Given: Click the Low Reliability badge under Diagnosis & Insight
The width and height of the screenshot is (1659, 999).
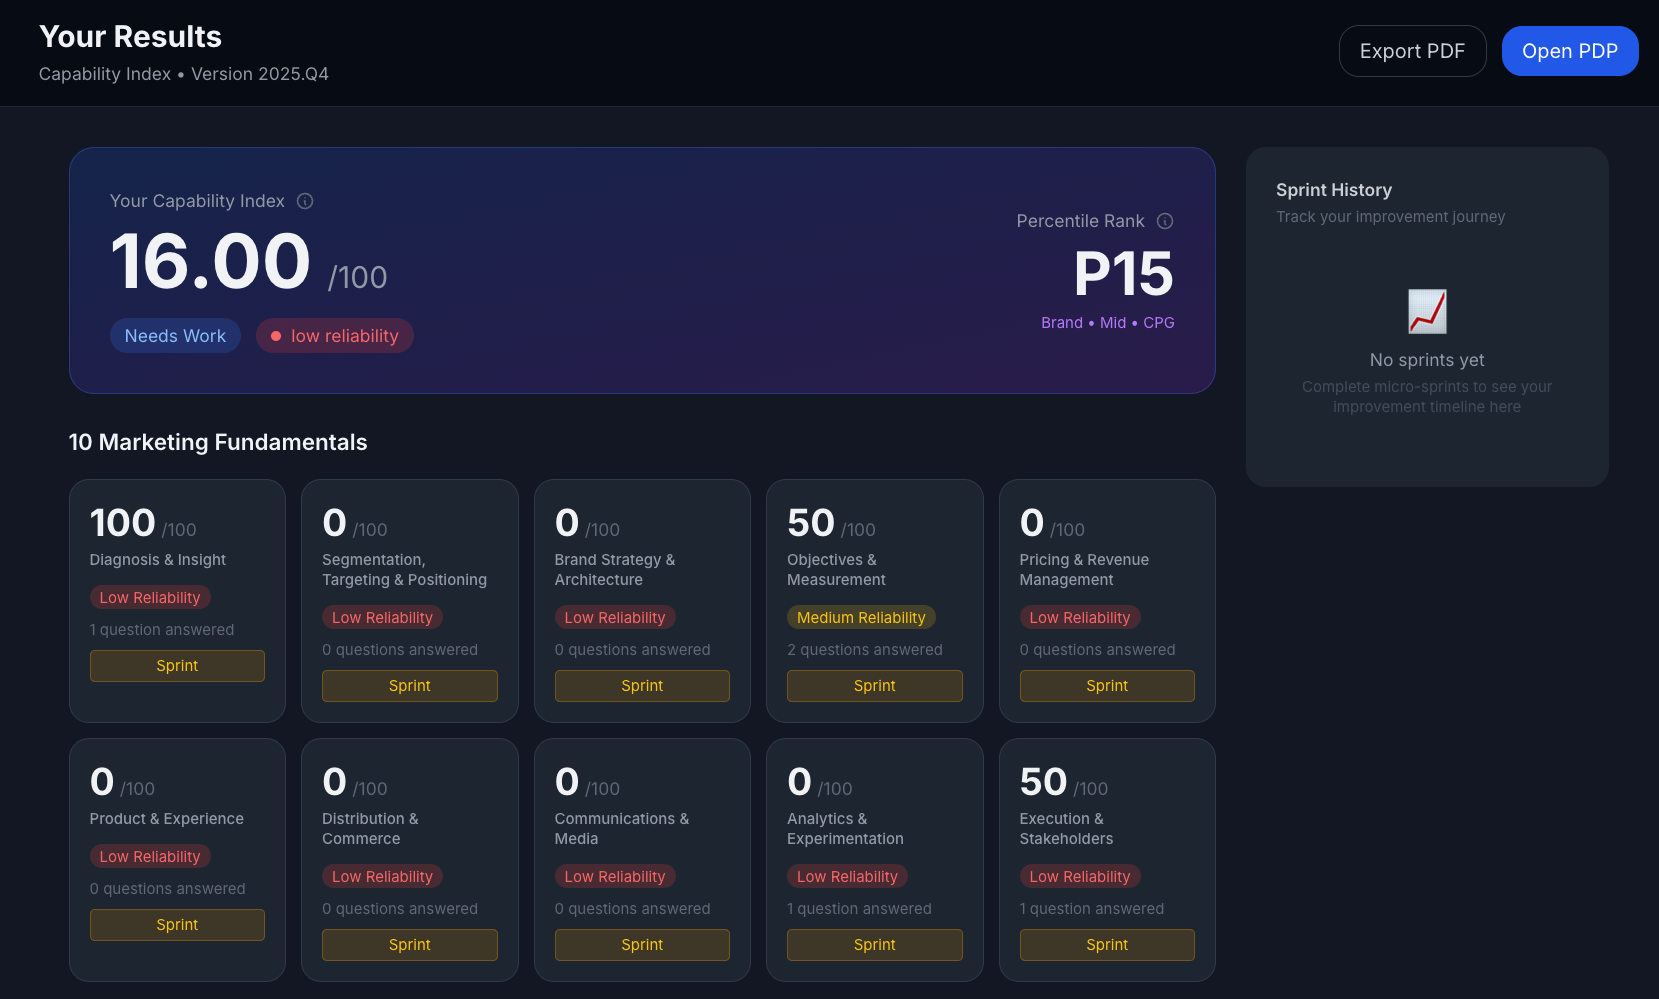Looking at the screenshot, I should pos(150,597).
